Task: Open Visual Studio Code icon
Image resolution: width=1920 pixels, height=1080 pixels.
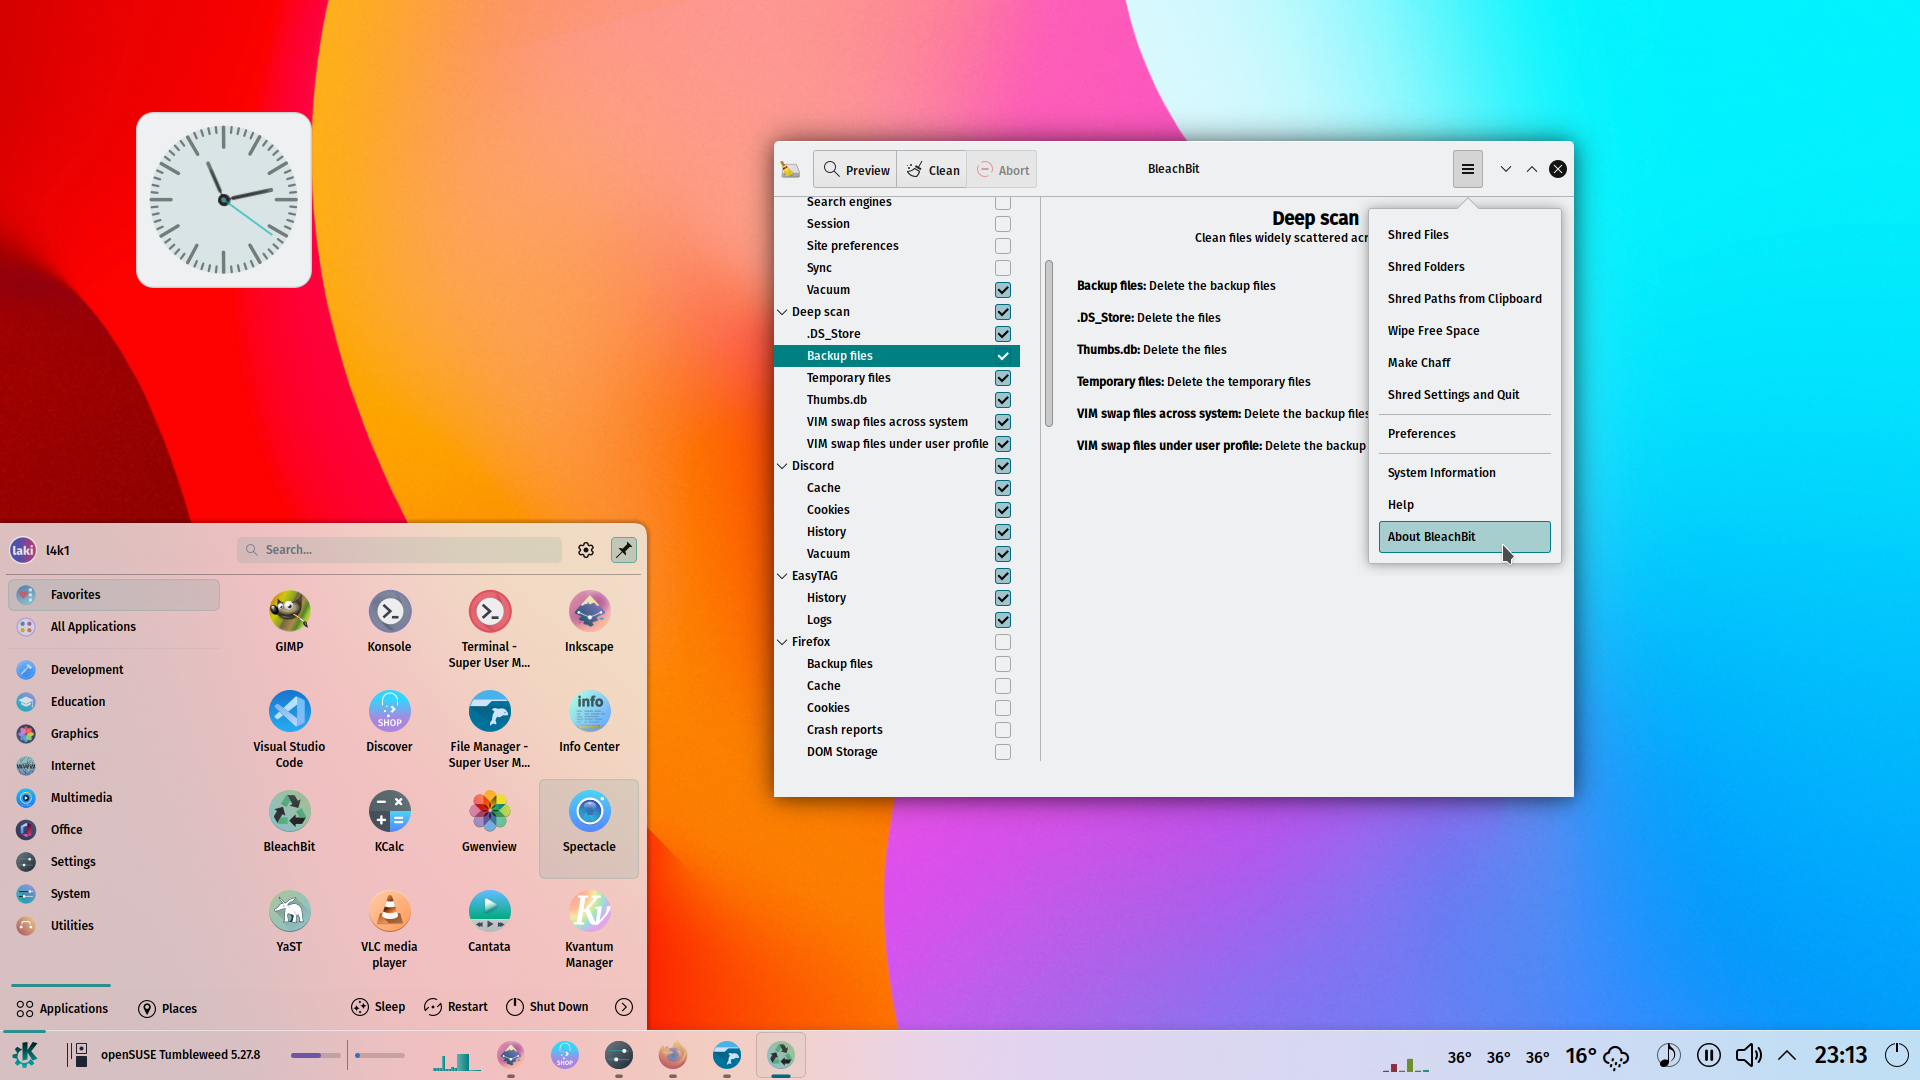Action: click(289, 729)
